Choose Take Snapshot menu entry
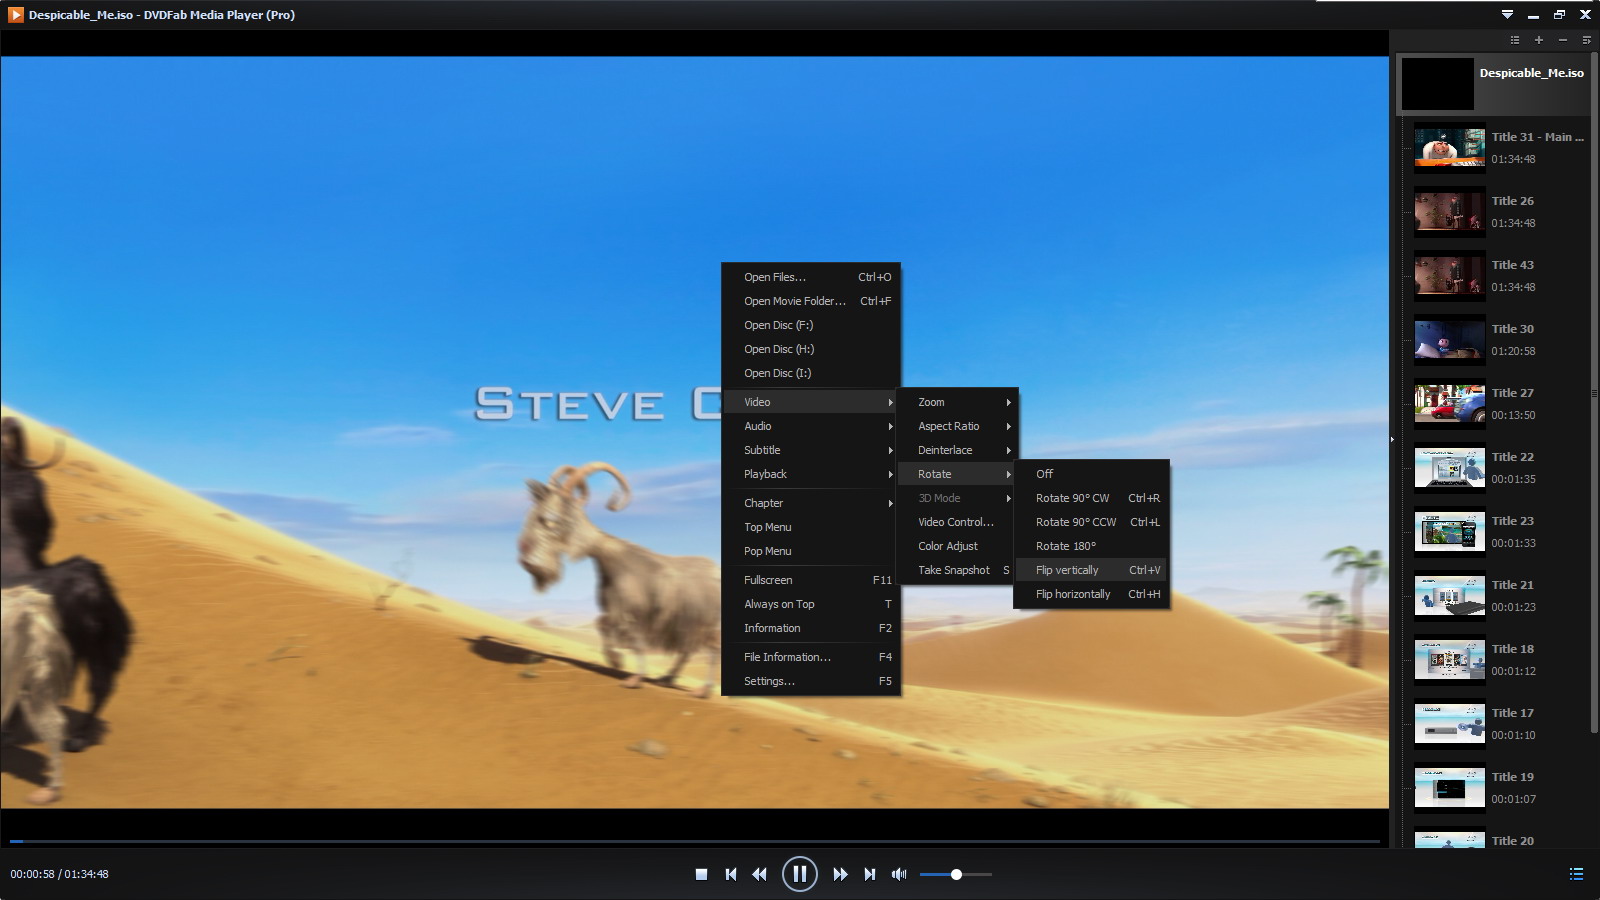 [x=954, y=570]
